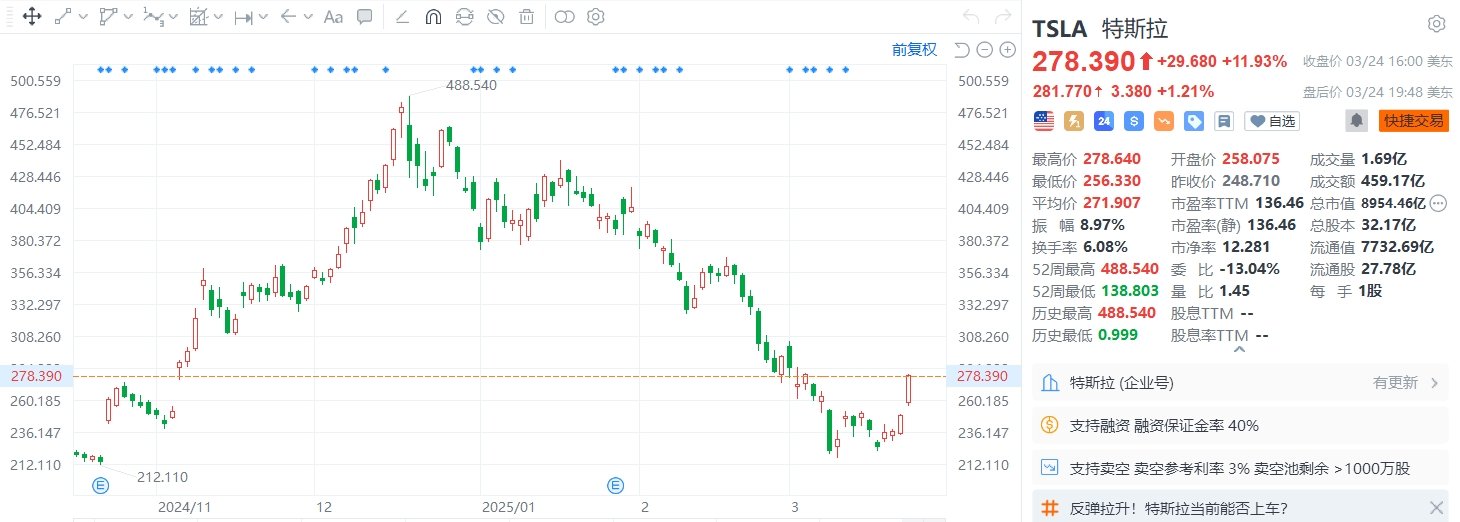Expand the line drawing tool dropdown arrow

coord(83,17)
